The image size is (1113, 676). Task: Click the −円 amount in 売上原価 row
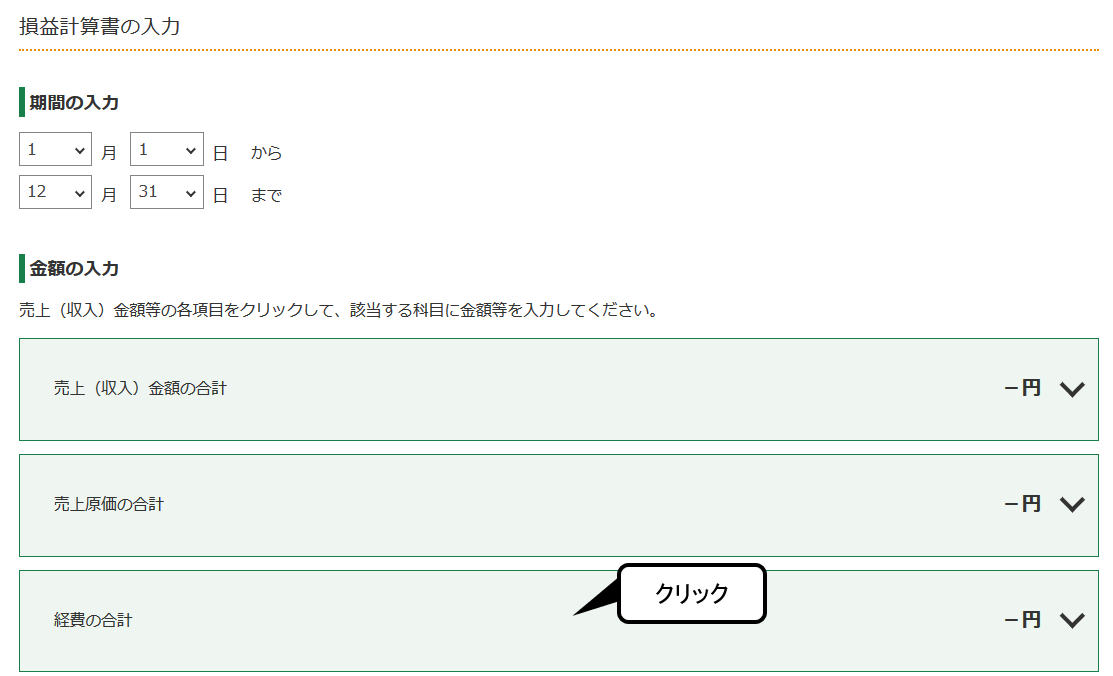click(1023, 504)
